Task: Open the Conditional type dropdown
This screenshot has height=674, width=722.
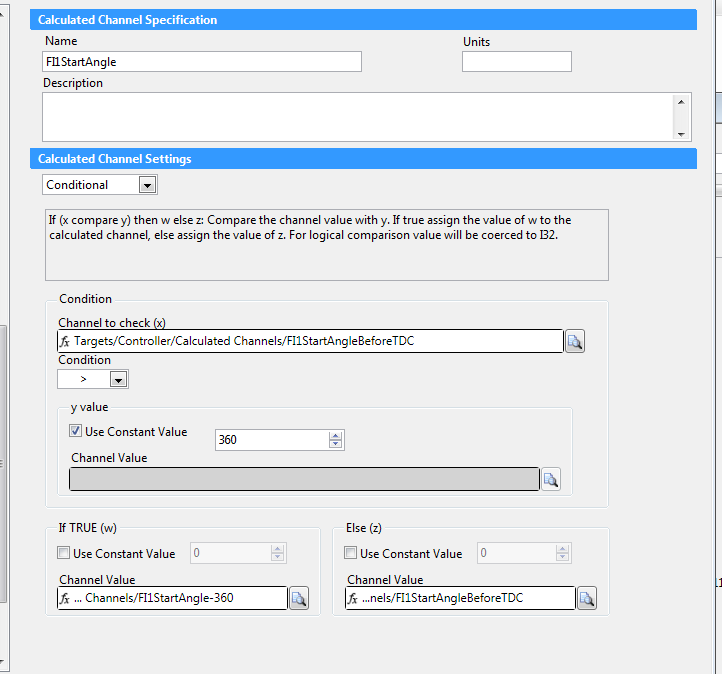Action: click(x=147, y=185)
